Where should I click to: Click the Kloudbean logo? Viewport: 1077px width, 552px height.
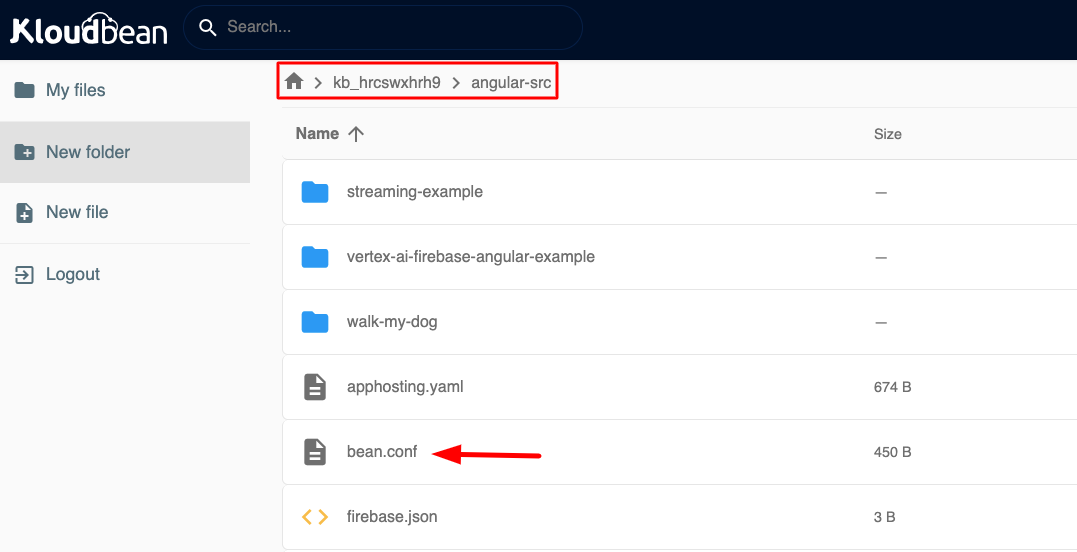tap(89, 29)
